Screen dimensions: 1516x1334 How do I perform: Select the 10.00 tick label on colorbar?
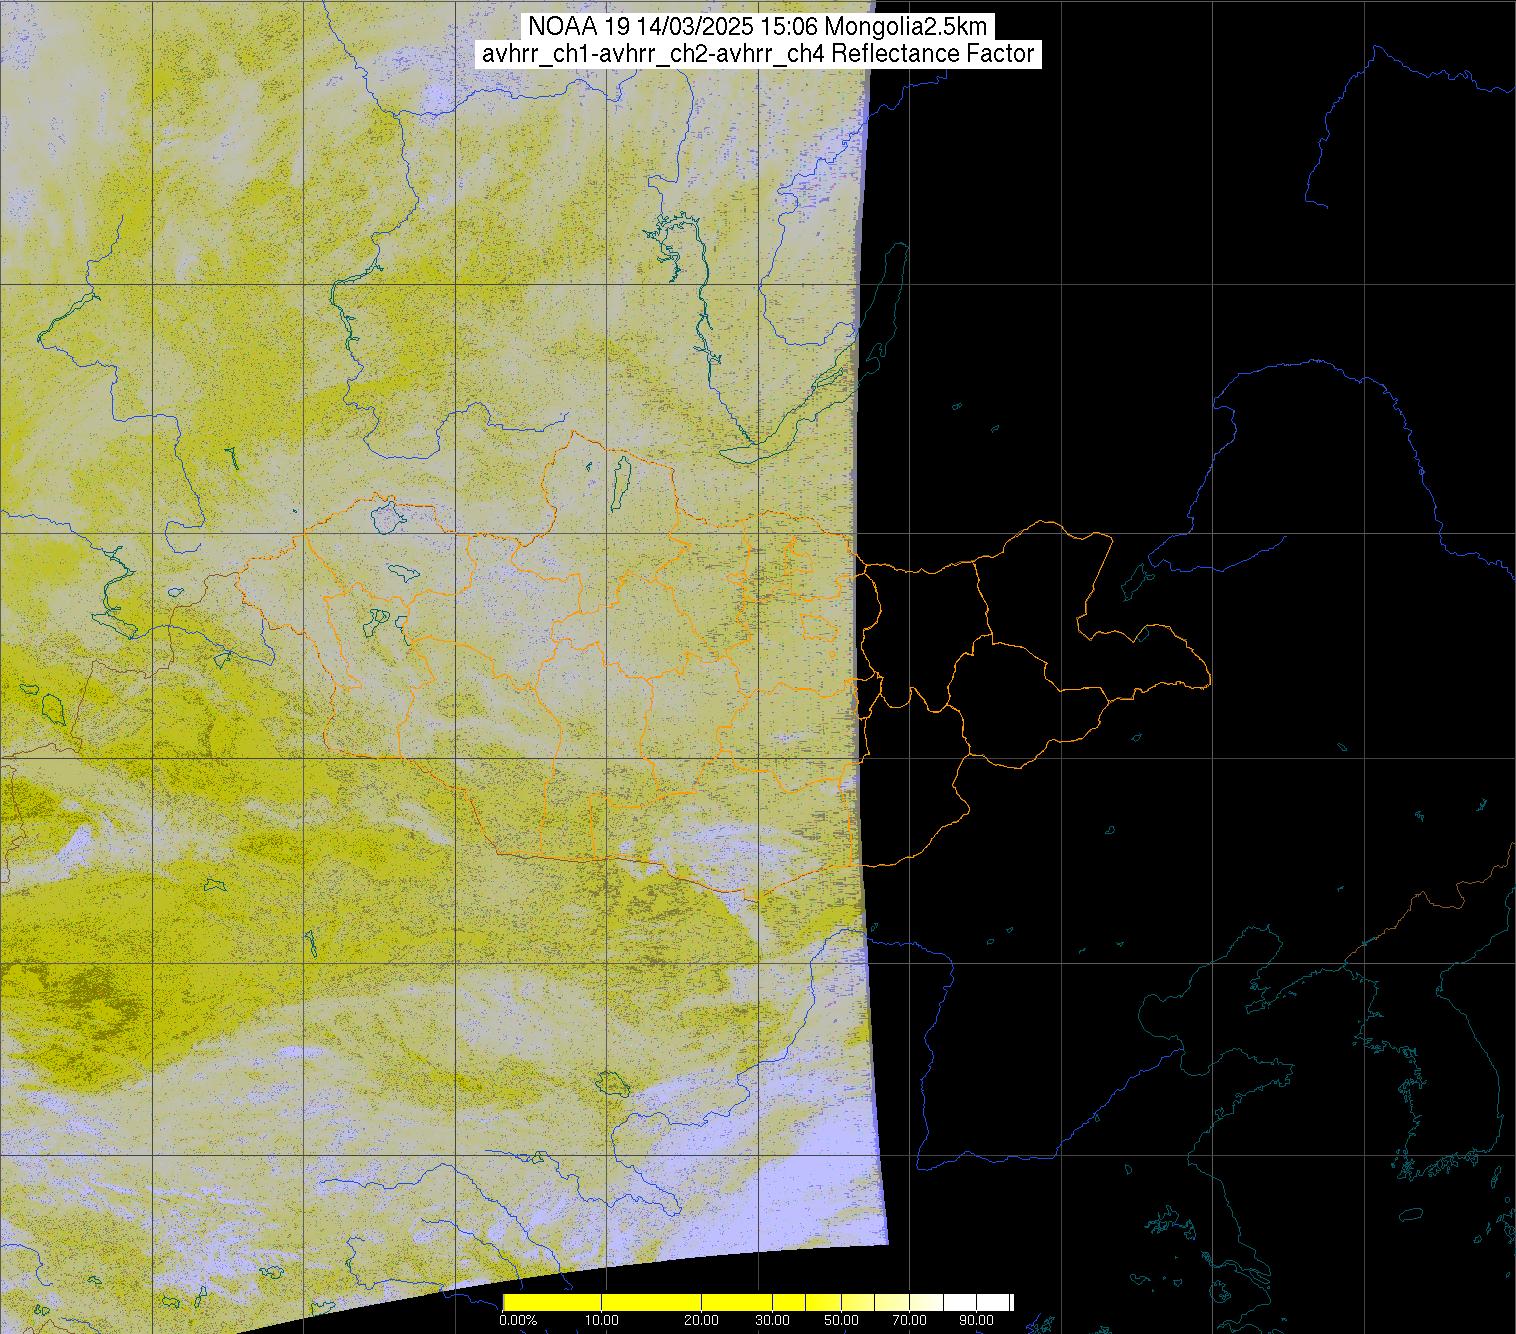coord(602,1320)
